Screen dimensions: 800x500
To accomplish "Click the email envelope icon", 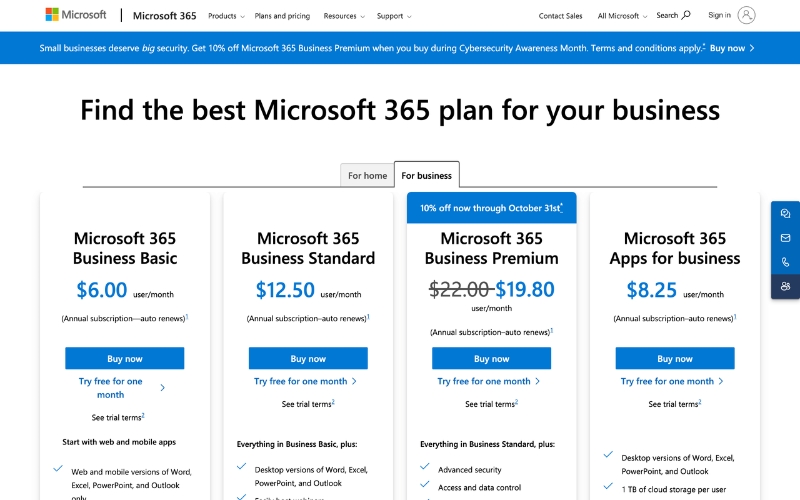I will 785,238.
